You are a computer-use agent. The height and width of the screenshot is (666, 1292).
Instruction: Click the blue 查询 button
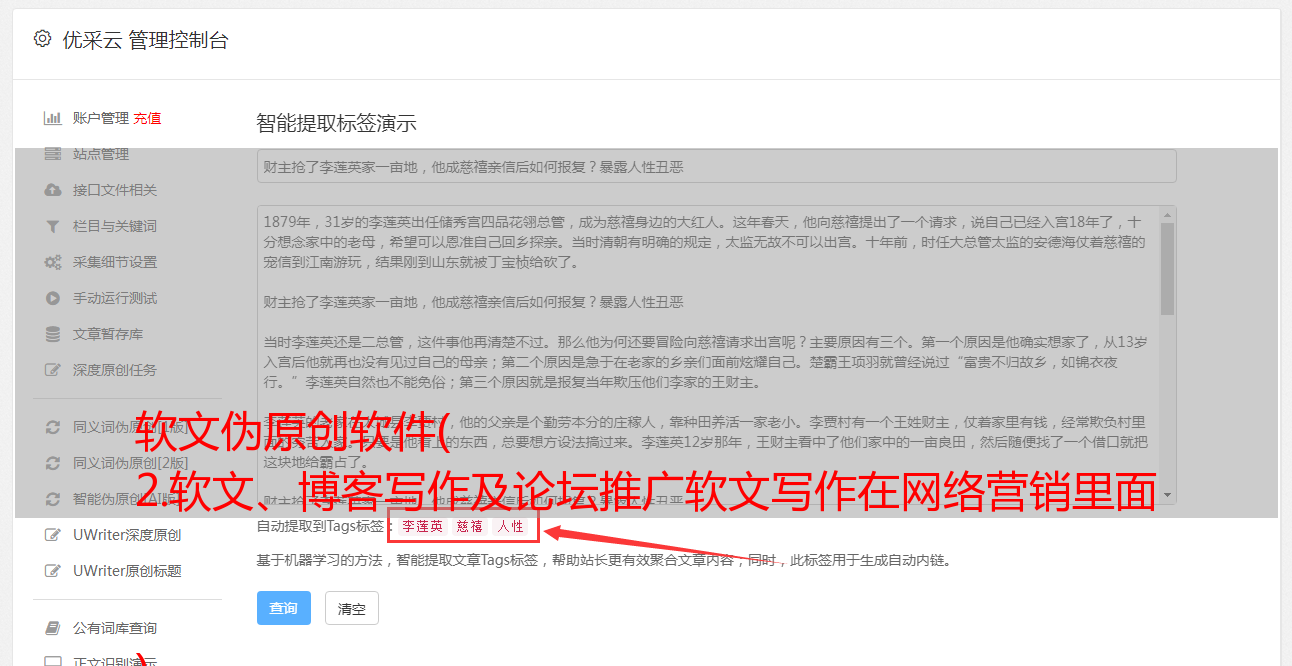(x=284, y=608)
